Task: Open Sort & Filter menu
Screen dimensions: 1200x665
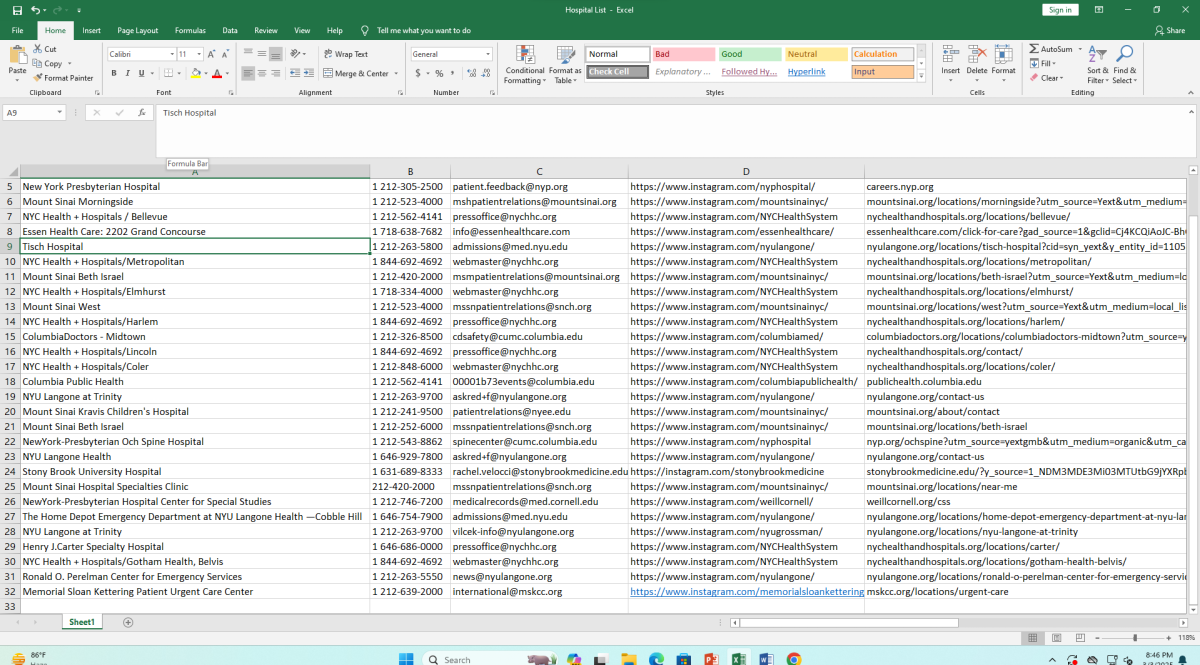Action: (x=1097, y=64)
